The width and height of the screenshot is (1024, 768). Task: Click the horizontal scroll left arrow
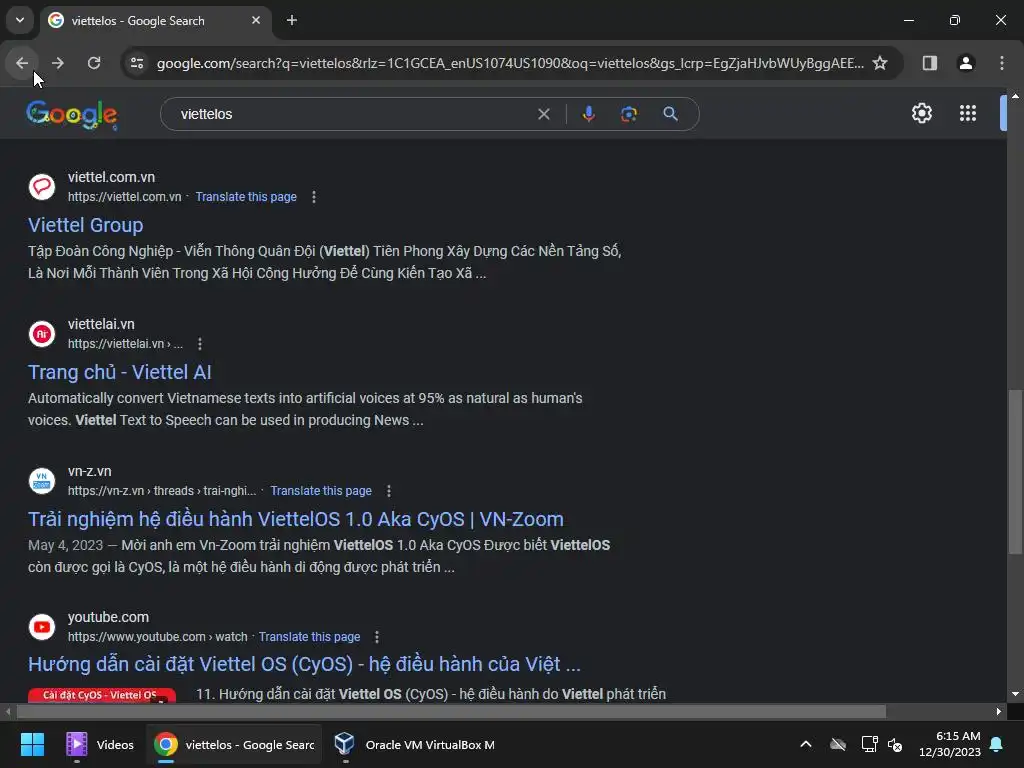[8, 711]
